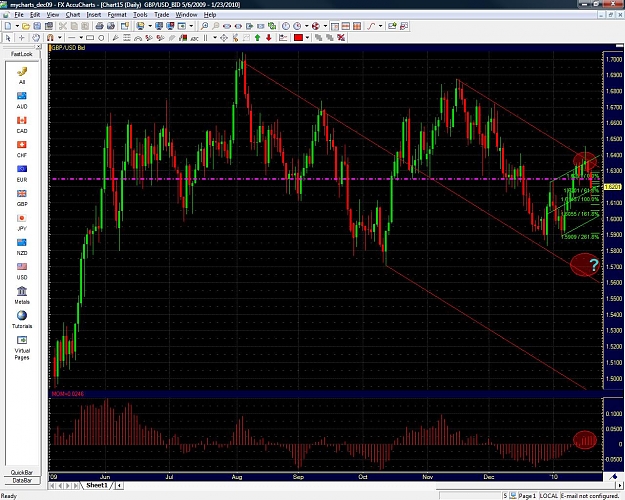Click the curve line study icon
This screenshot has width=625, height=500.
pyautogui.click(x=371, y=26)
